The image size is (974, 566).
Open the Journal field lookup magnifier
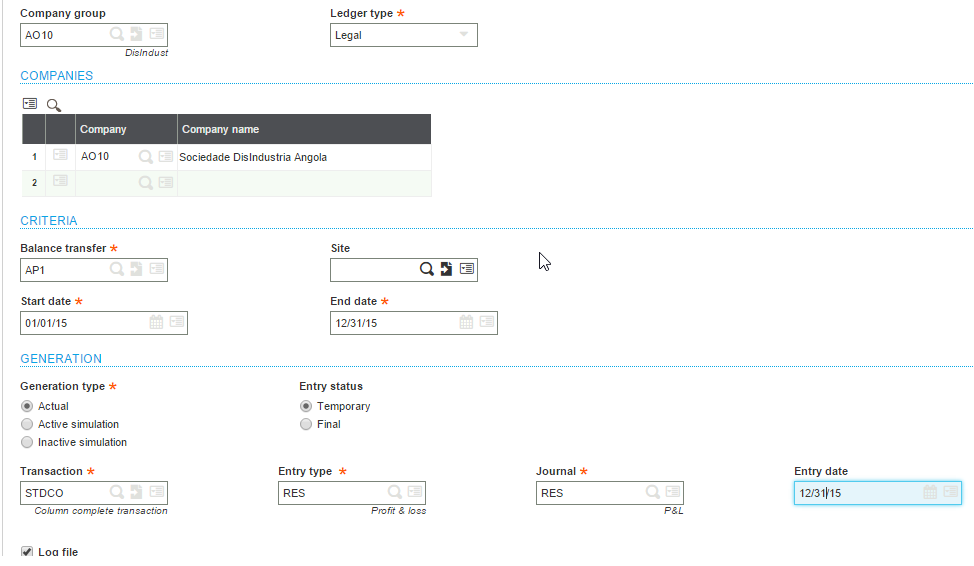pyautogui.click(x=652, y=492)
